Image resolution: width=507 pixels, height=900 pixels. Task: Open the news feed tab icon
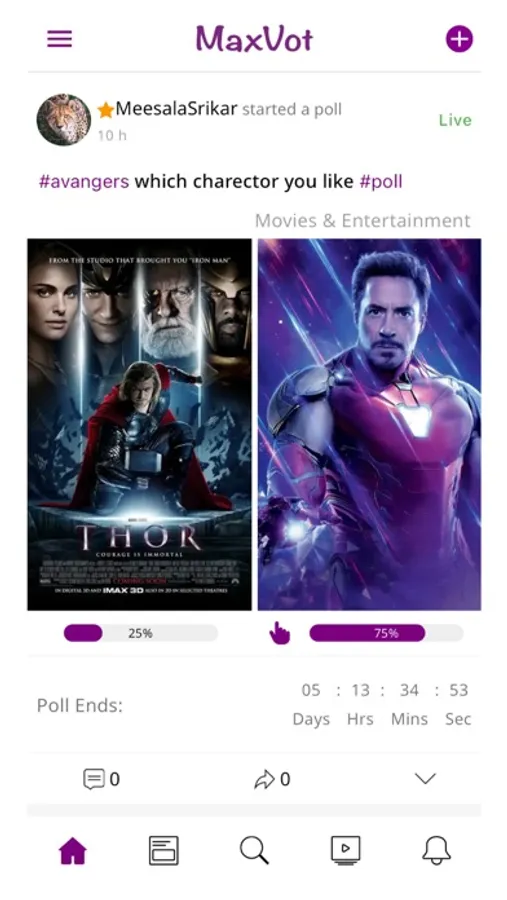pyautogui.click(x=164, y=850)
